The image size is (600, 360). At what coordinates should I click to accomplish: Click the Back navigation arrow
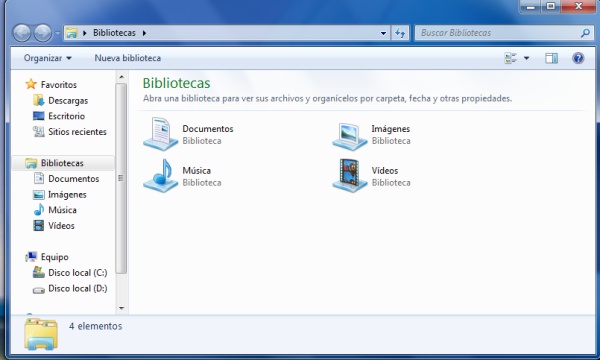21,33
